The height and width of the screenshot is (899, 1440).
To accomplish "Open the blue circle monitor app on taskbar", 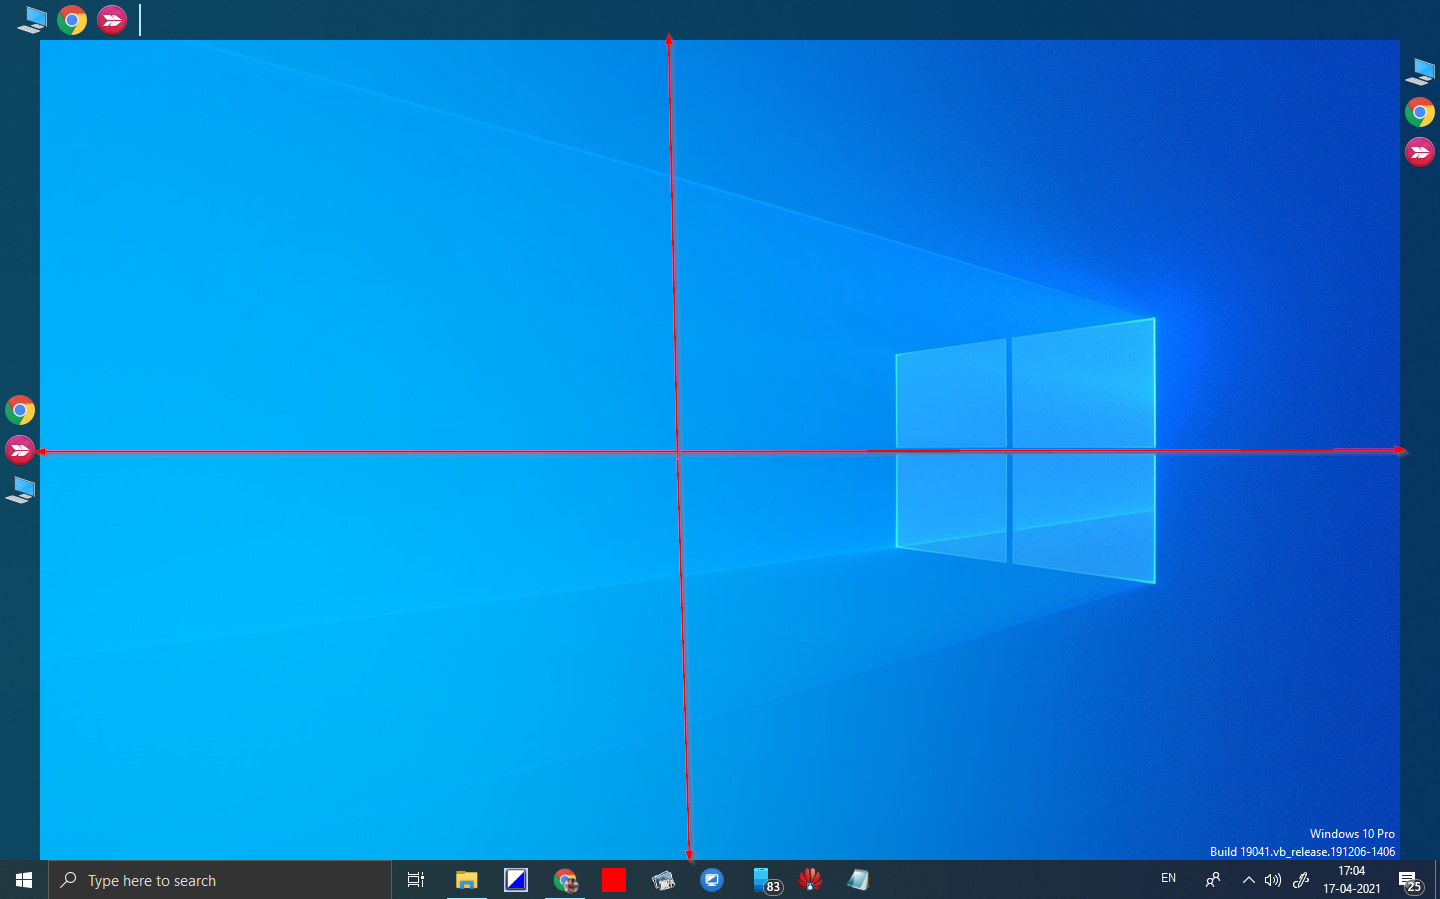I will [x=712, y=880].
